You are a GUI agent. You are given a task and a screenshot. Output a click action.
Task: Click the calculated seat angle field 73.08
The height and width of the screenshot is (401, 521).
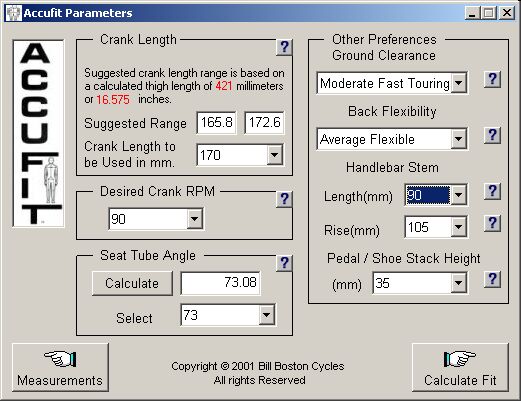point(220,283)
